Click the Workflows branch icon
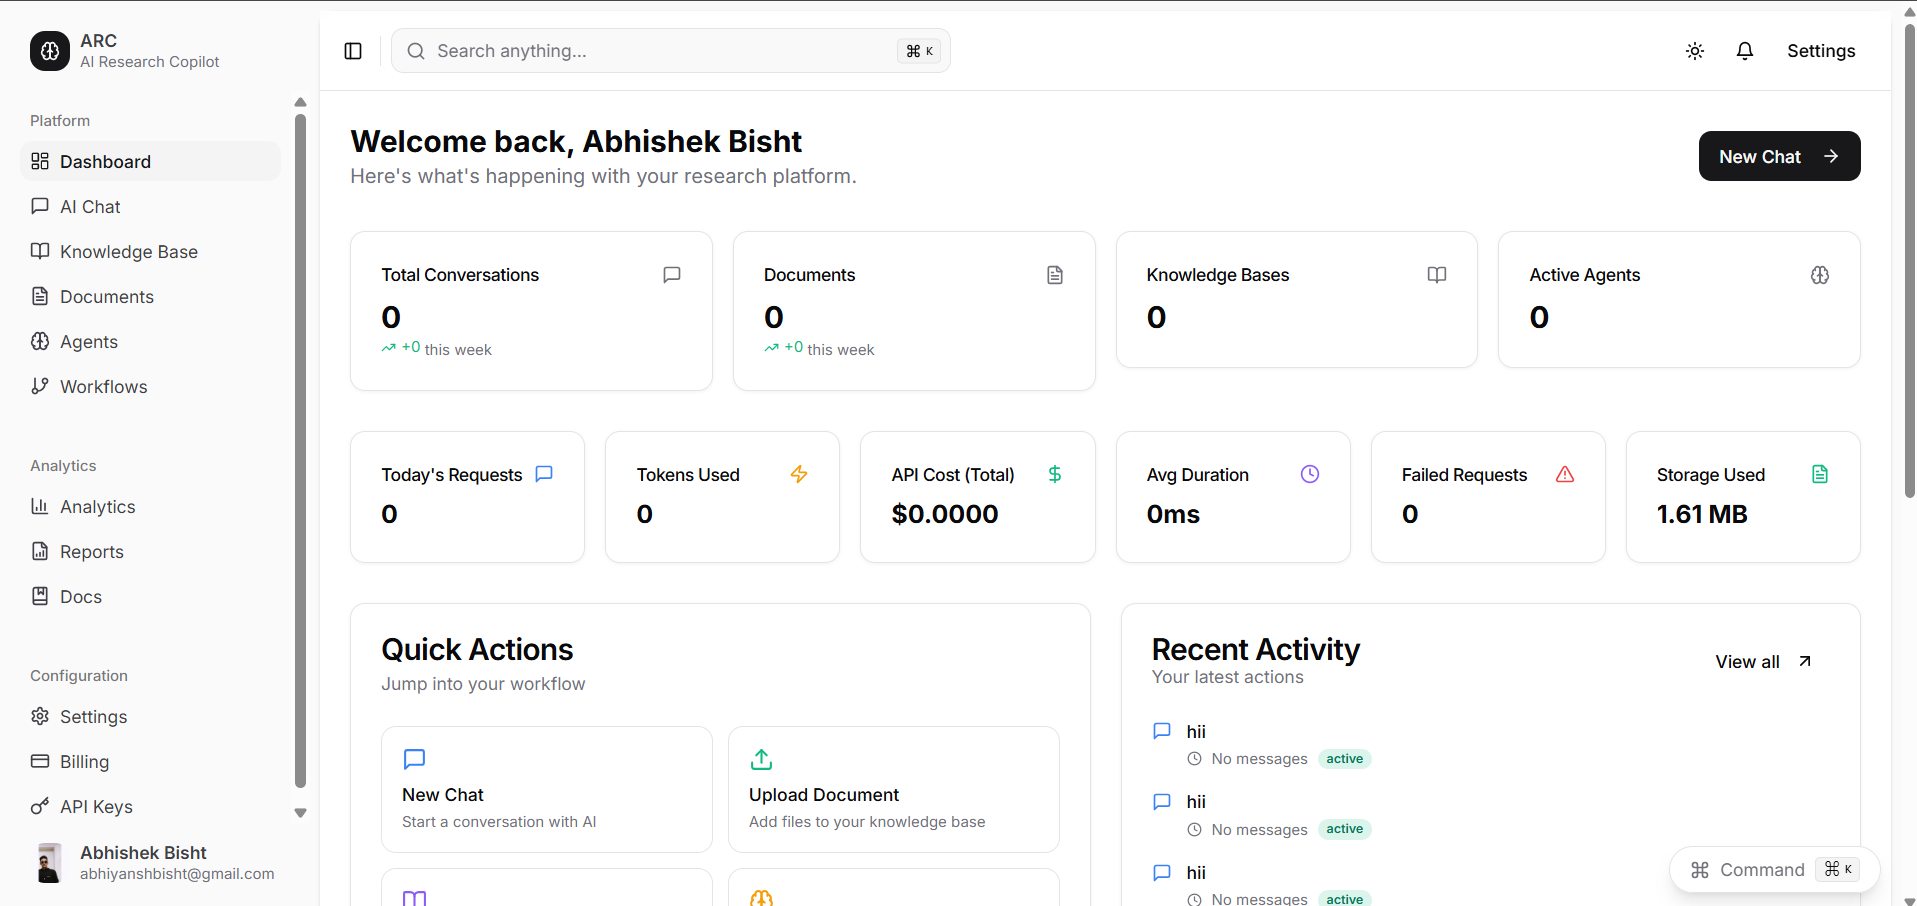1917x906 pixels. (40, 386)
